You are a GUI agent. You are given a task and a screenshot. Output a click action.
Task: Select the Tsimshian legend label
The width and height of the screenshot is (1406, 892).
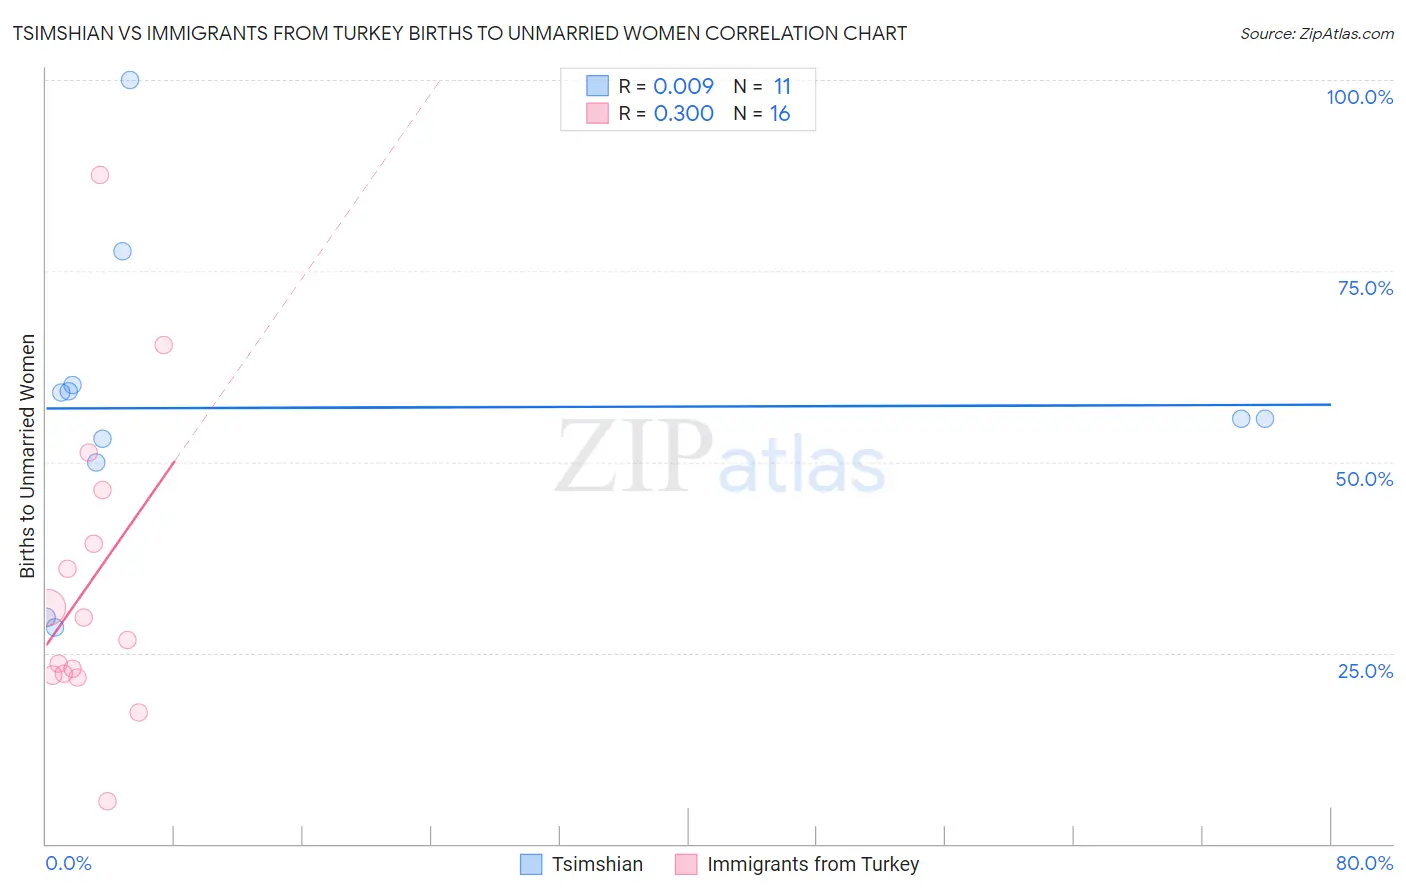click(x=597, y=864)
